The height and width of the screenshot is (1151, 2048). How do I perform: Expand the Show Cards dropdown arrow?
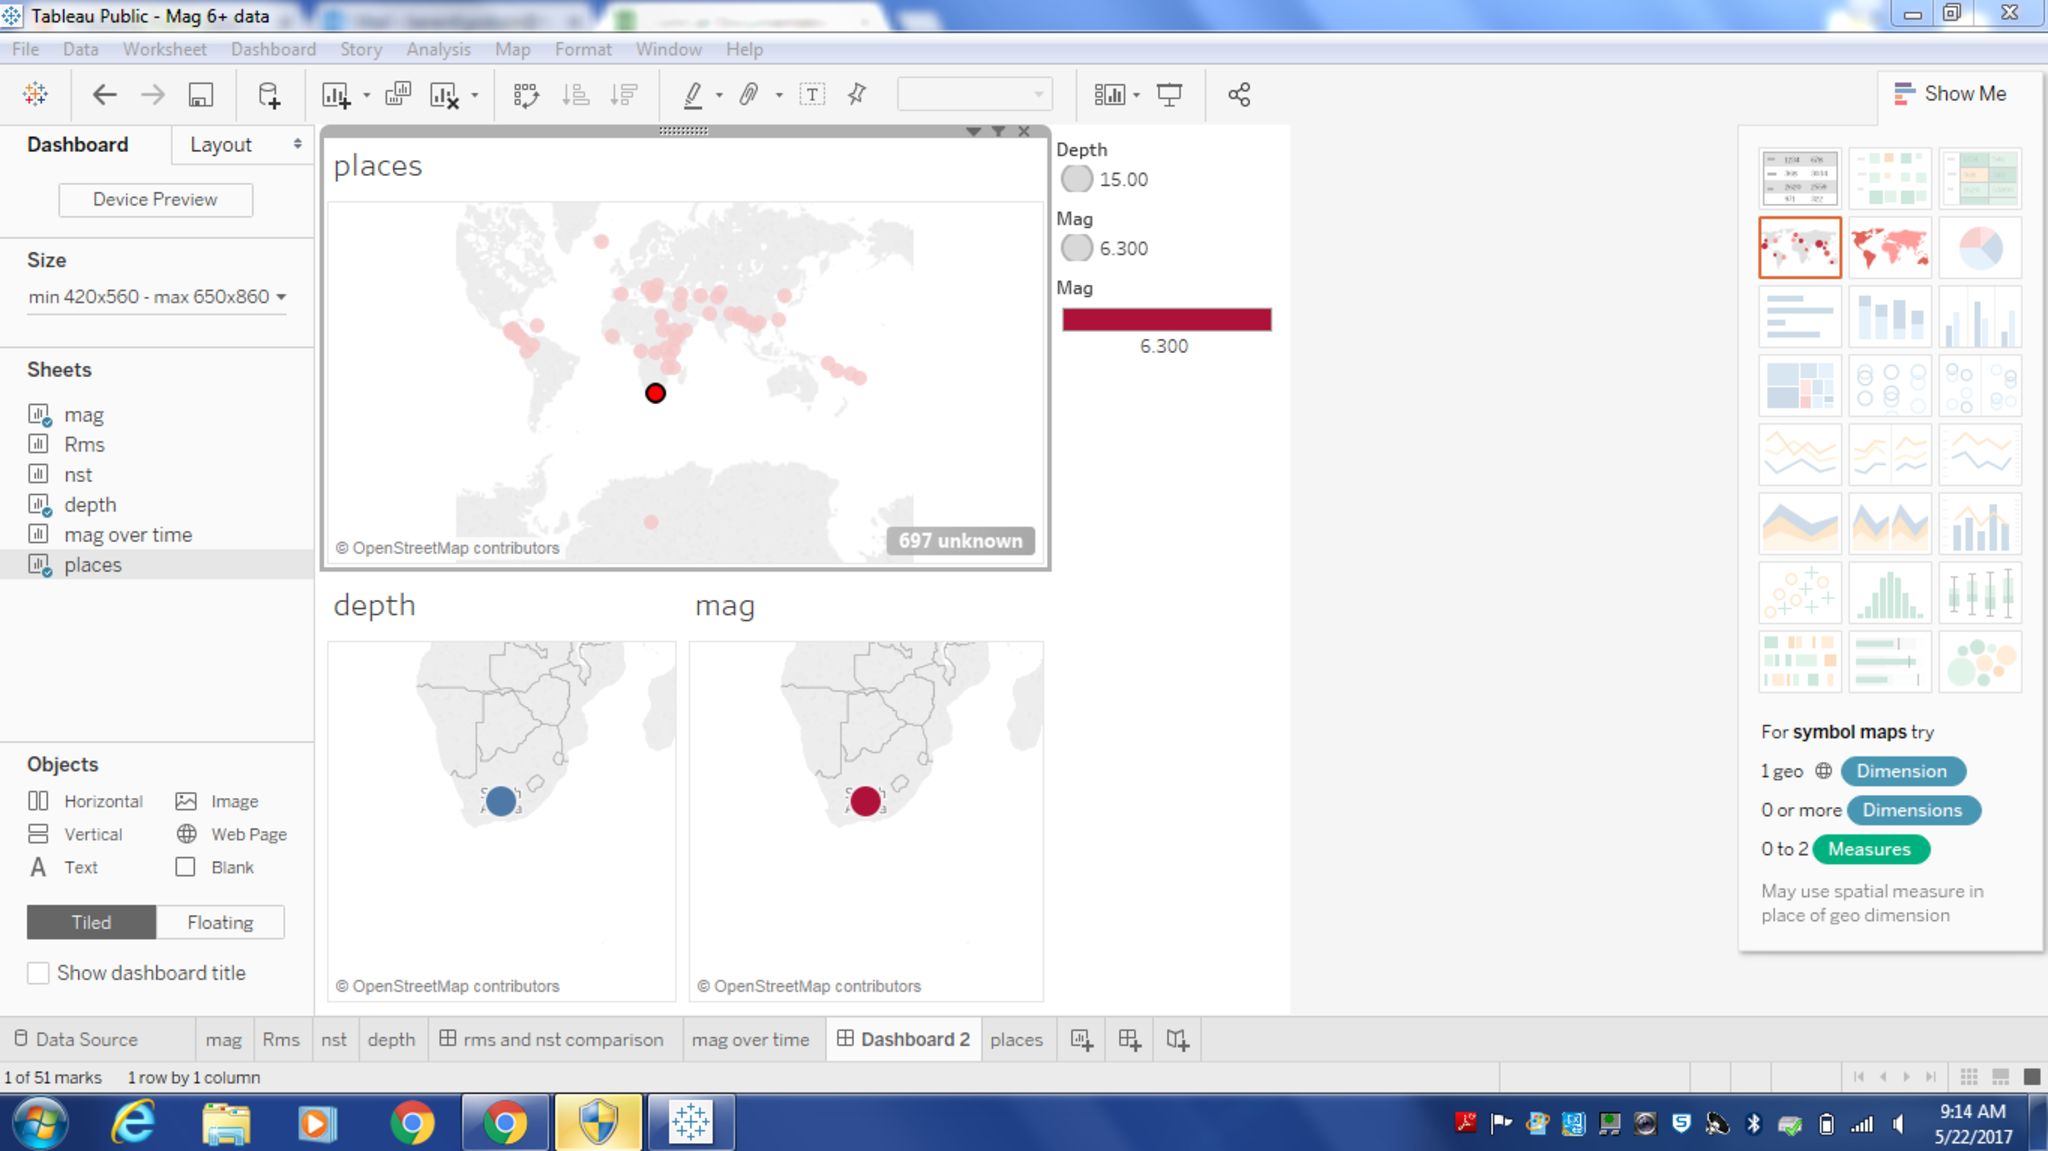point(1137,95)
